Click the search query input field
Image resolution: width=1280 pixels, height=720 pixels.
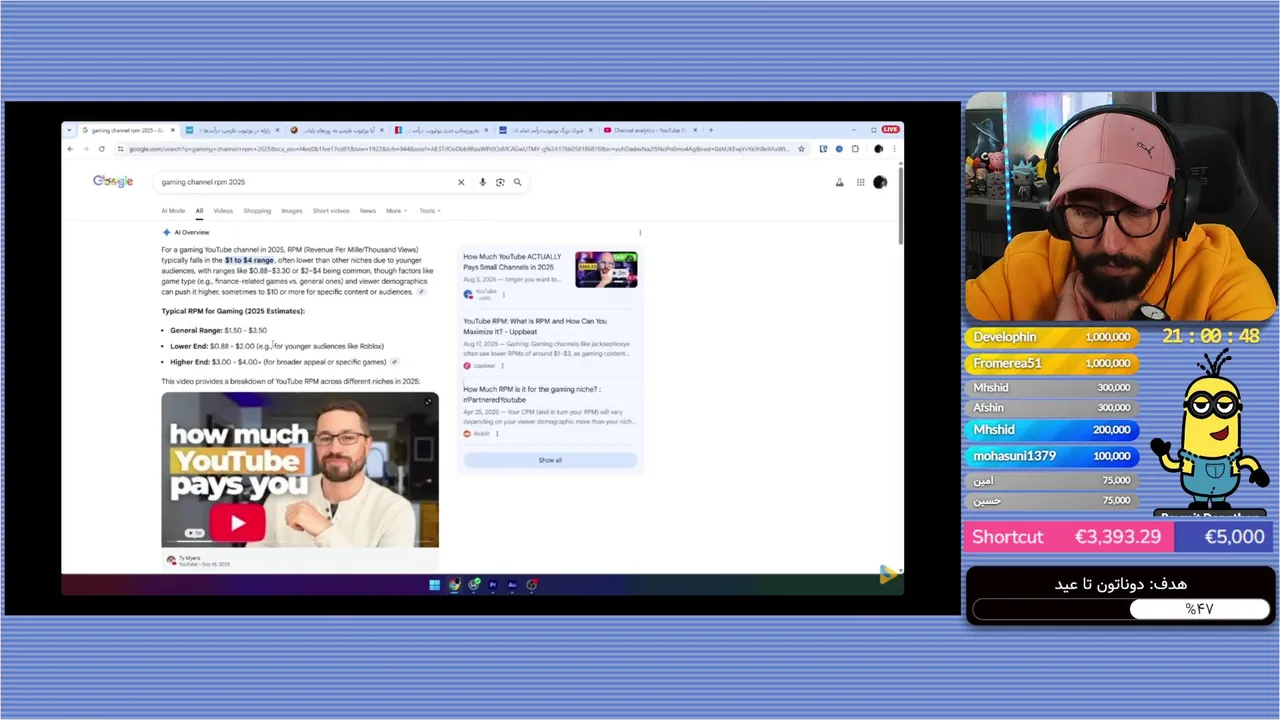tap(305, 182)
